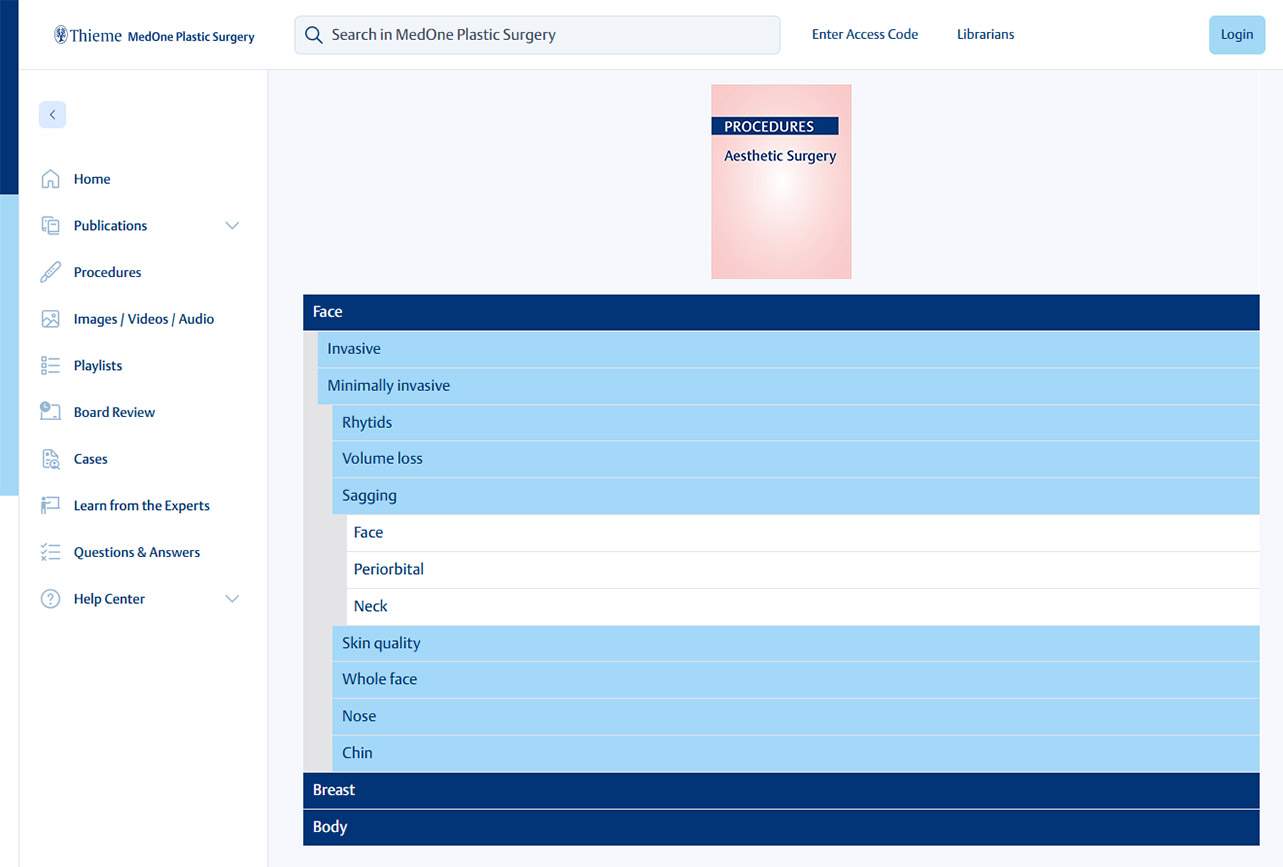Click the Questions & Answers checklist icon
This screenshot has width=1283, height=867.
tap(50, 551)
